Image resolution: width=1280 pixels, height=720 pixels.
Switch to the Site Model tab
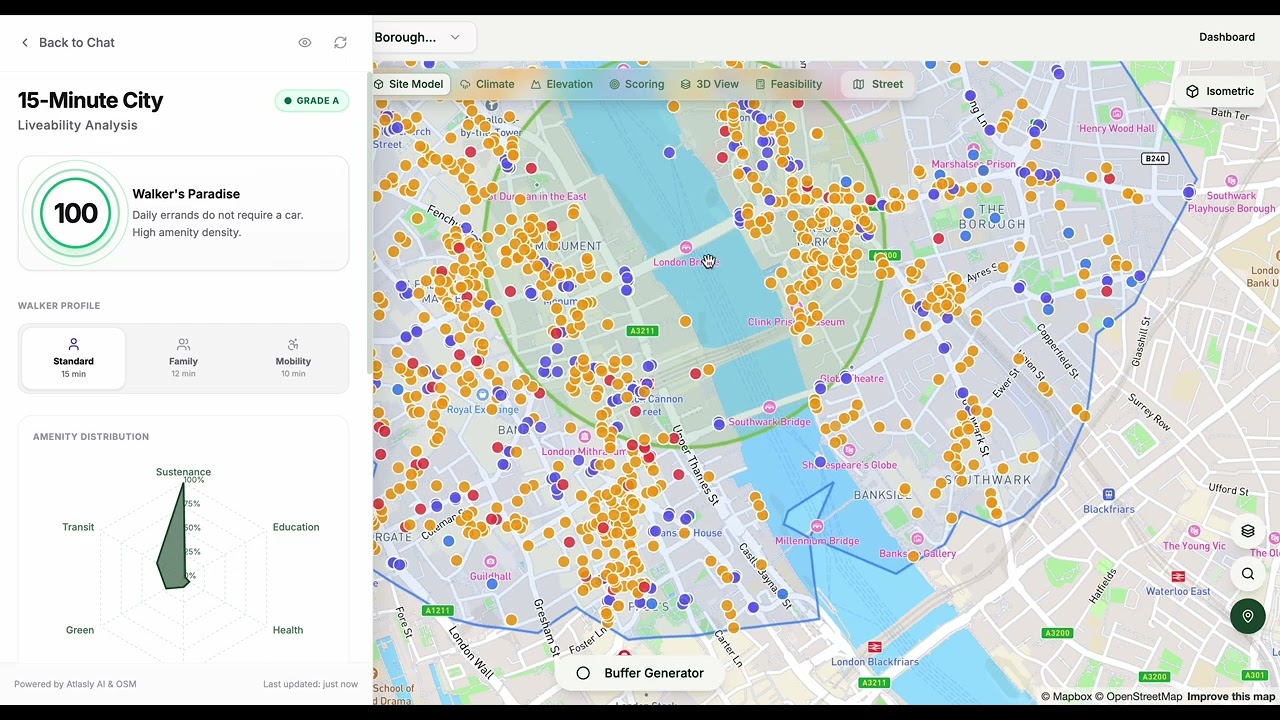(408, 84)
